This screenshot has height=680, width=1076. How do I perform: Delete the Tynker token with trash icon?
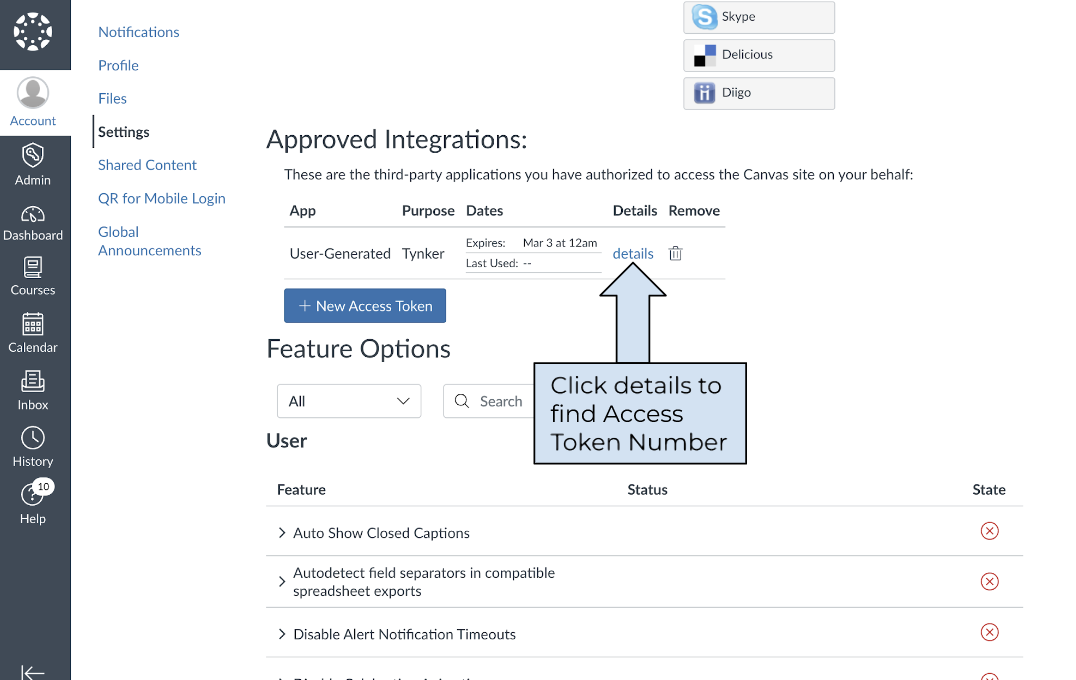pos(675,253)
